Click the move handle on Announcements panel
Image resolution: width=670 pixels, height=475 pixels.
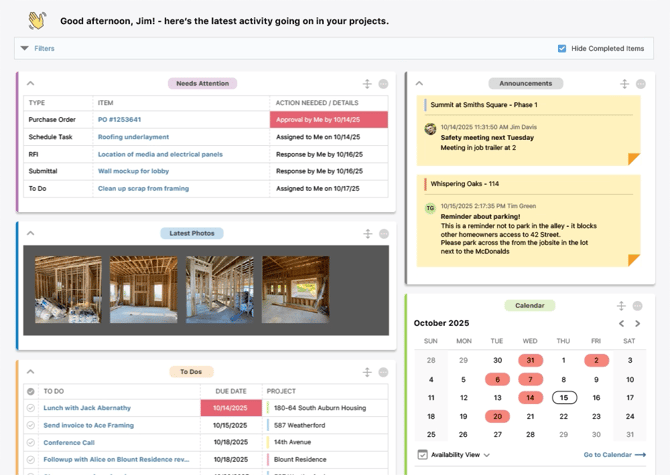pyautogui.click(x=624, y=84)
